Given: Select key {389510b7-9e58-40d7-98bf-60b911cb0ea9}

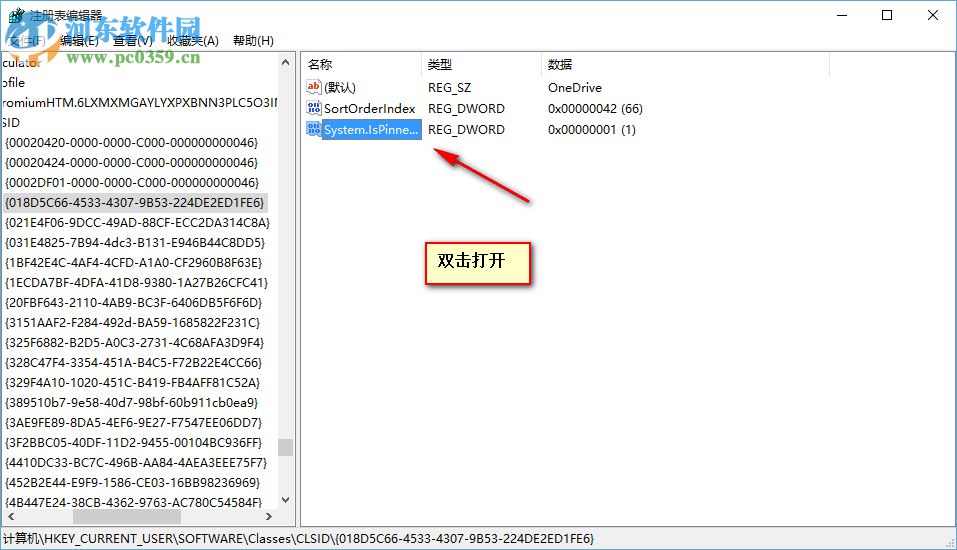Looking at the screenshot, I should pyautogui.click(x=132, y=403).
